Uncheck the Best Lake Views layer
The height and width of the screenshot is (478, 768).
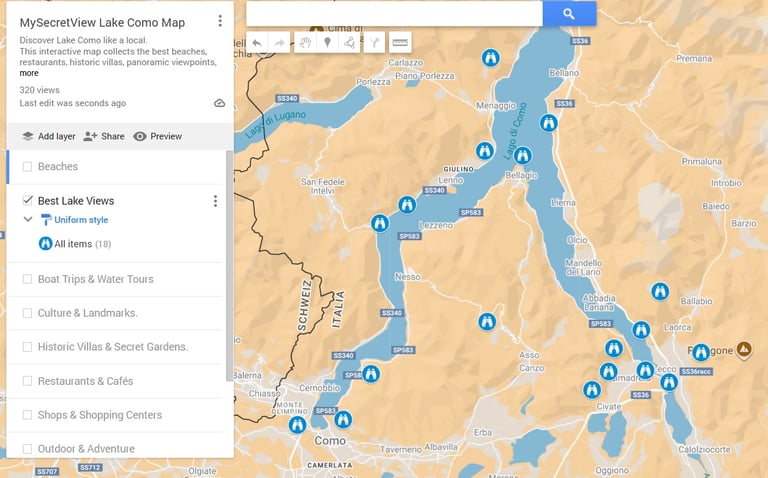27,200
